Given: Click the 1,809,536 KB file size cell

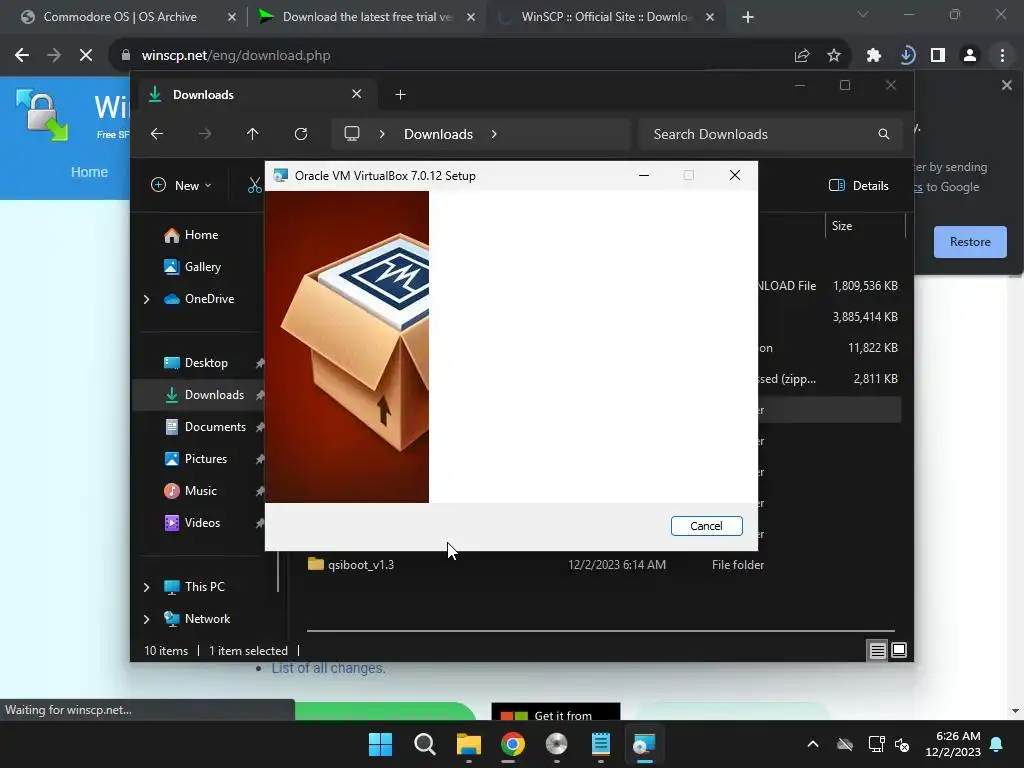Looking at the screenshot, I should pyautogui.click(x=865, y=286).
